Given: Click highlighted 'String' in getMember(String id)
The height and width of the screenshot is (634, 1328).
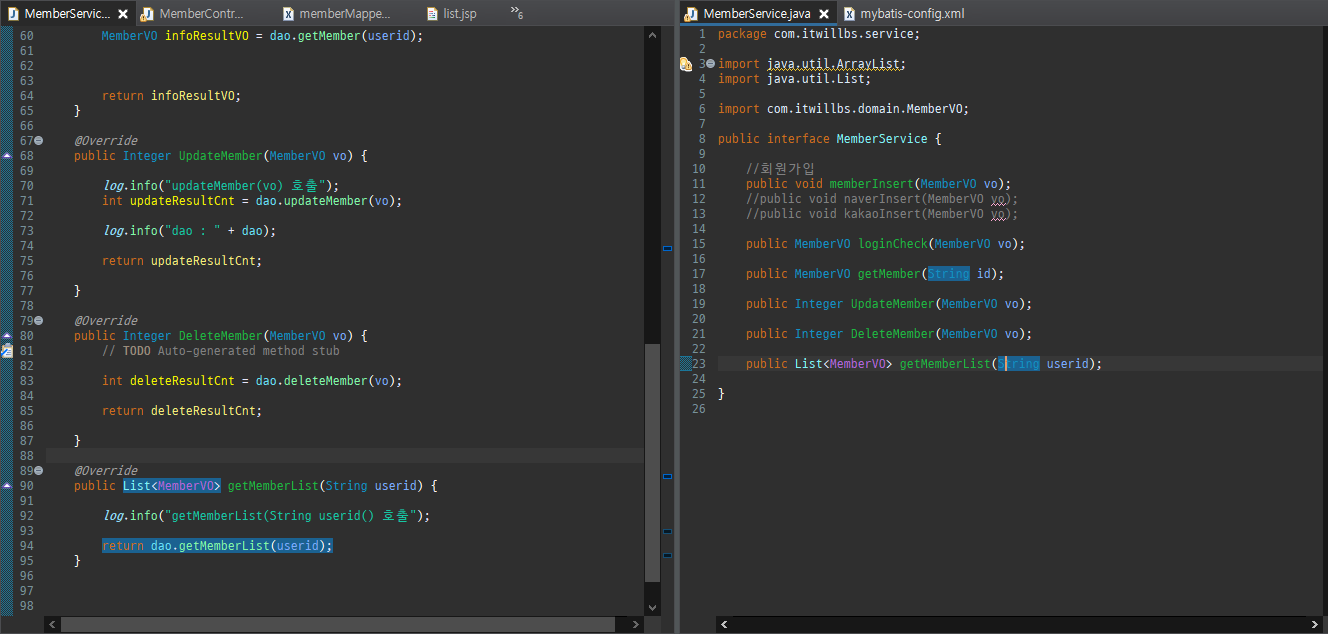Looking at the screenshot, I should pyautogui.click(x=948, y=274).
